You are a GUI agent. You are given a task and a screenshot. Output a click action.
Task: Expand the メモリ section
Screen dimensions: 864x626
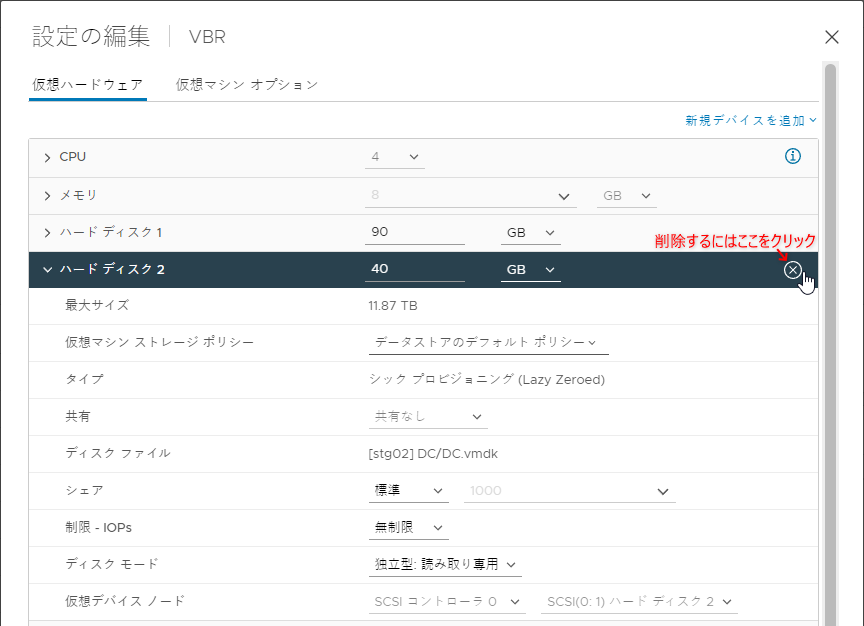pos(47,196)
